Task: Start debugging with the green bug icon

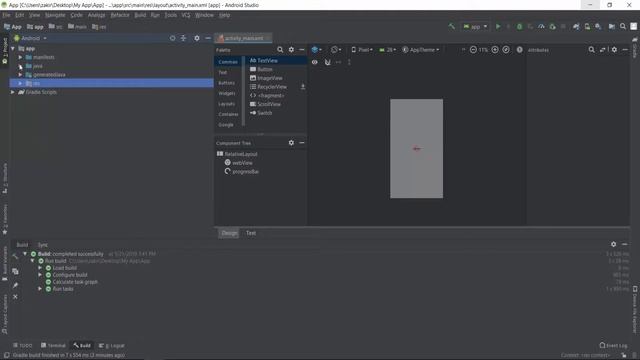Action: [x=519, y=27]
